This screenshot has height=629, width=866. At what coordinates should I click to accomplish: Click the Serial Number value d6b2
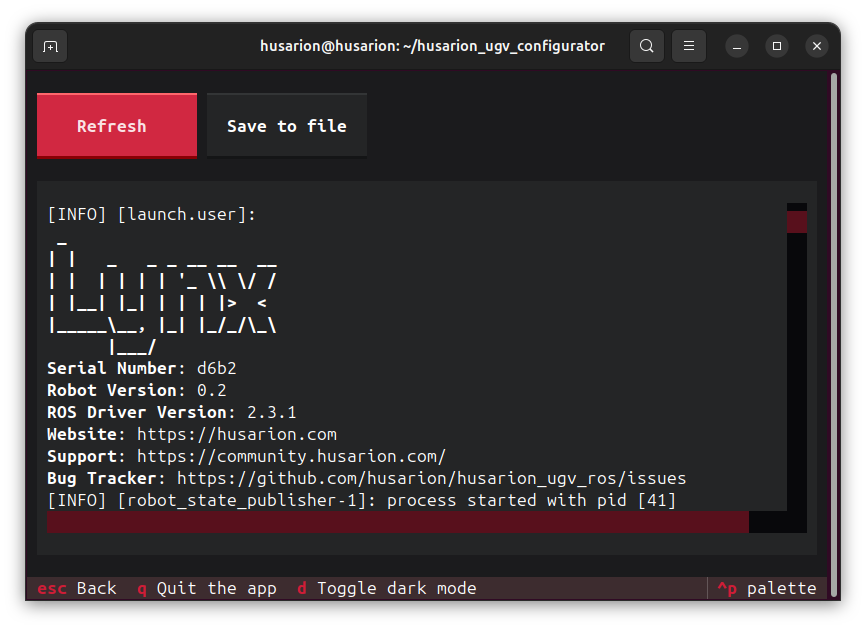pos(216,368)
